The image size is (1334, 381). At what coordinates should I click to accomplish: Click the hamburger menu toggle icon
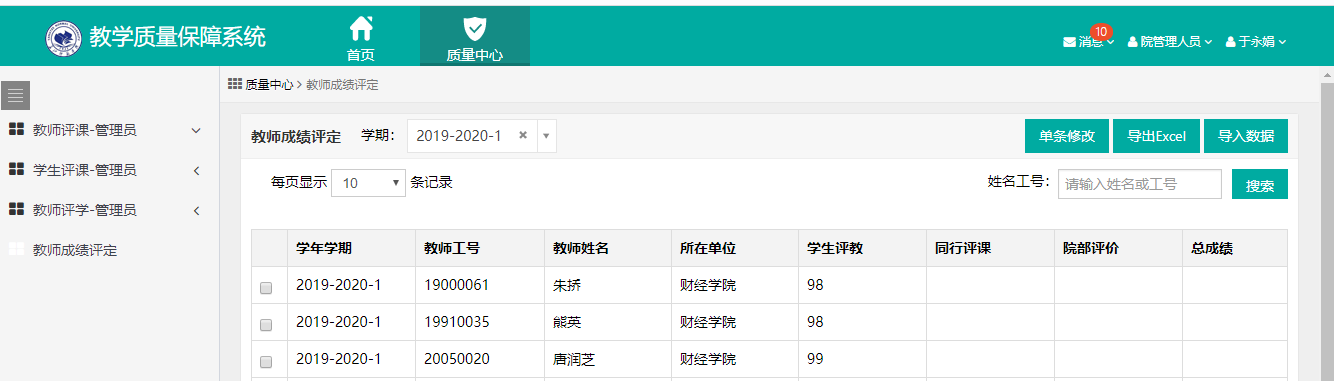[15, 95]
